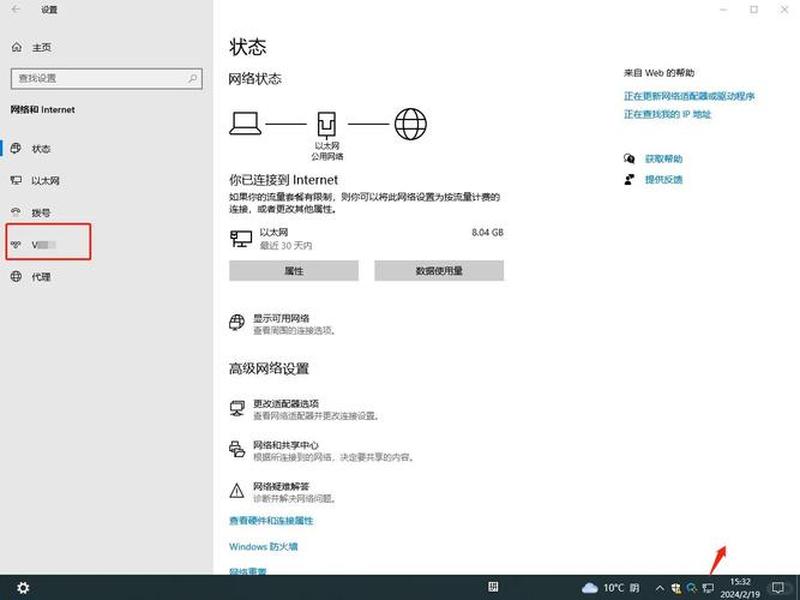The height and width of the screenshot is (600, 800).
Task: Click the Ethernet adapter icon in the network diagram
Action: pyautogui.click(x=327, y=124)
